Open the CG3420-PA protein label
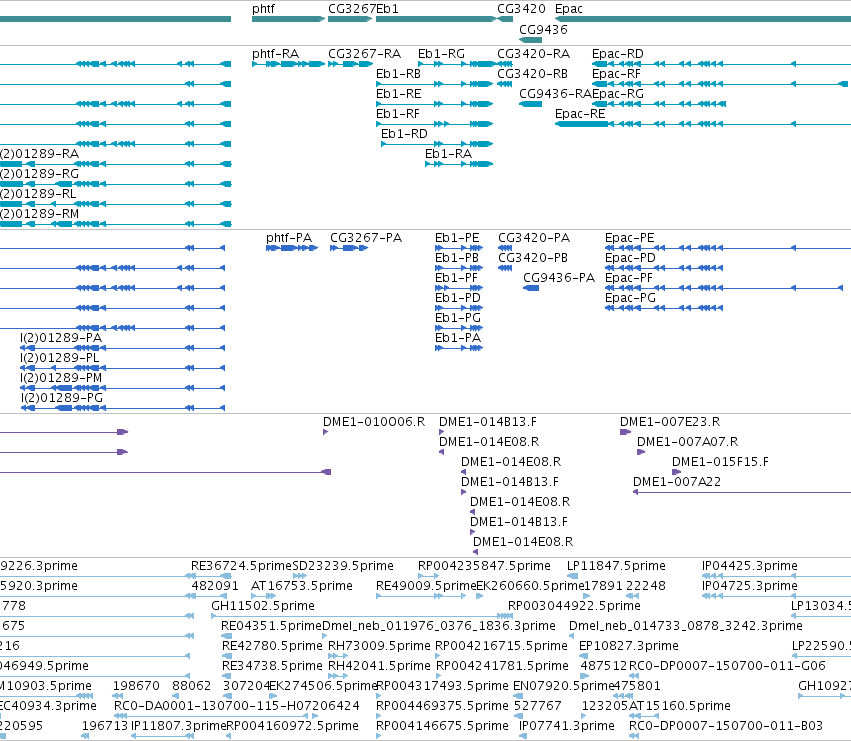This screenshot has width=851, height=741. click(x=534, y=238)
